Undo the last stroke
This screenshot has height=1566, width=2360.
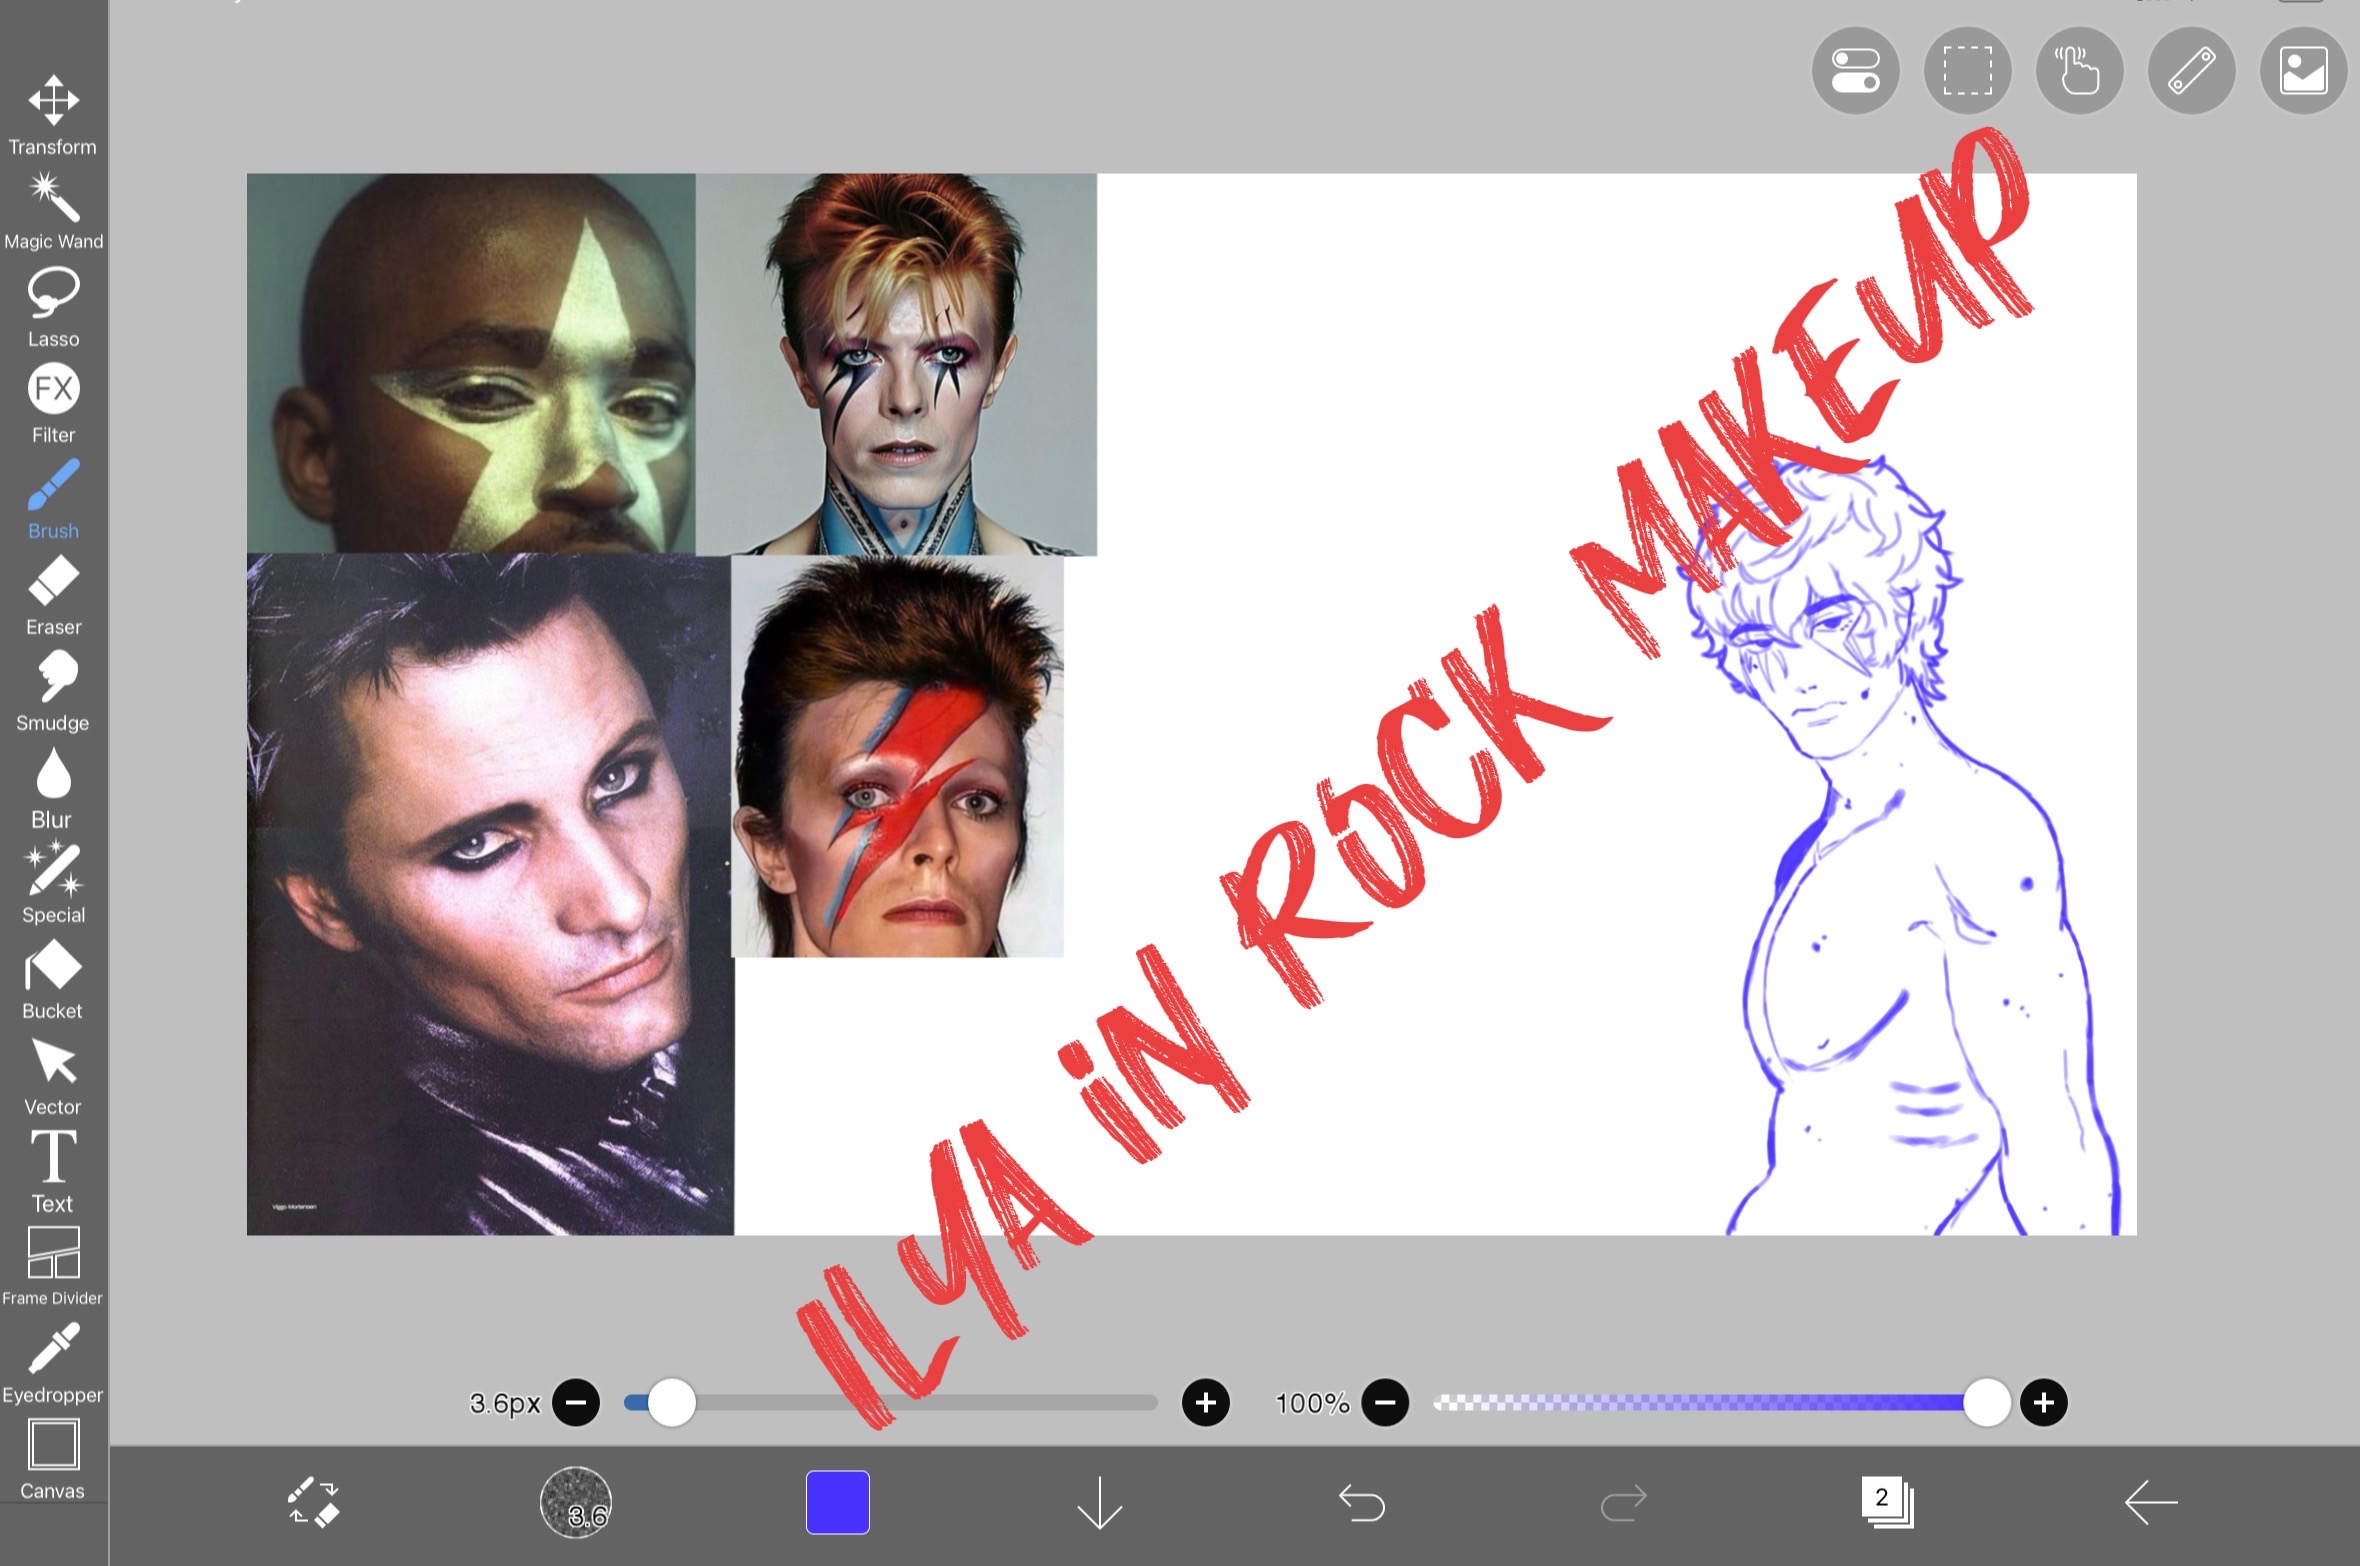1362,1502
